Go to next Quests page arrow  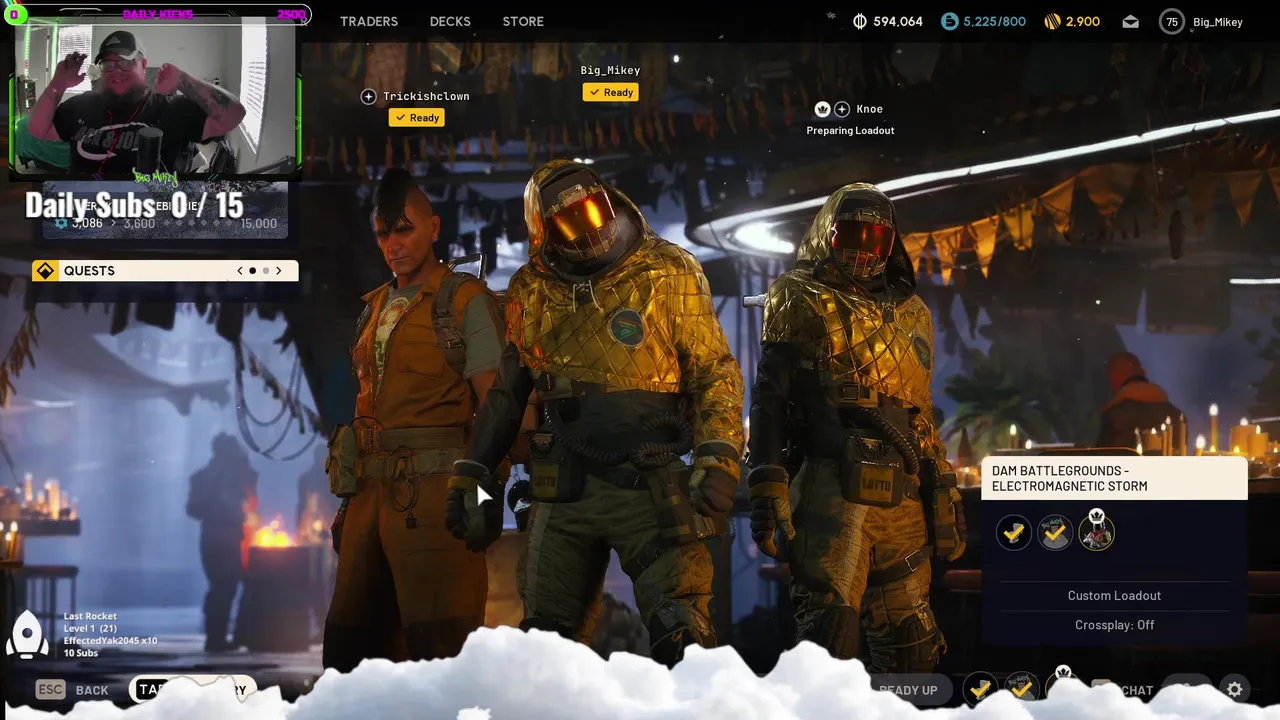[279, 271]
